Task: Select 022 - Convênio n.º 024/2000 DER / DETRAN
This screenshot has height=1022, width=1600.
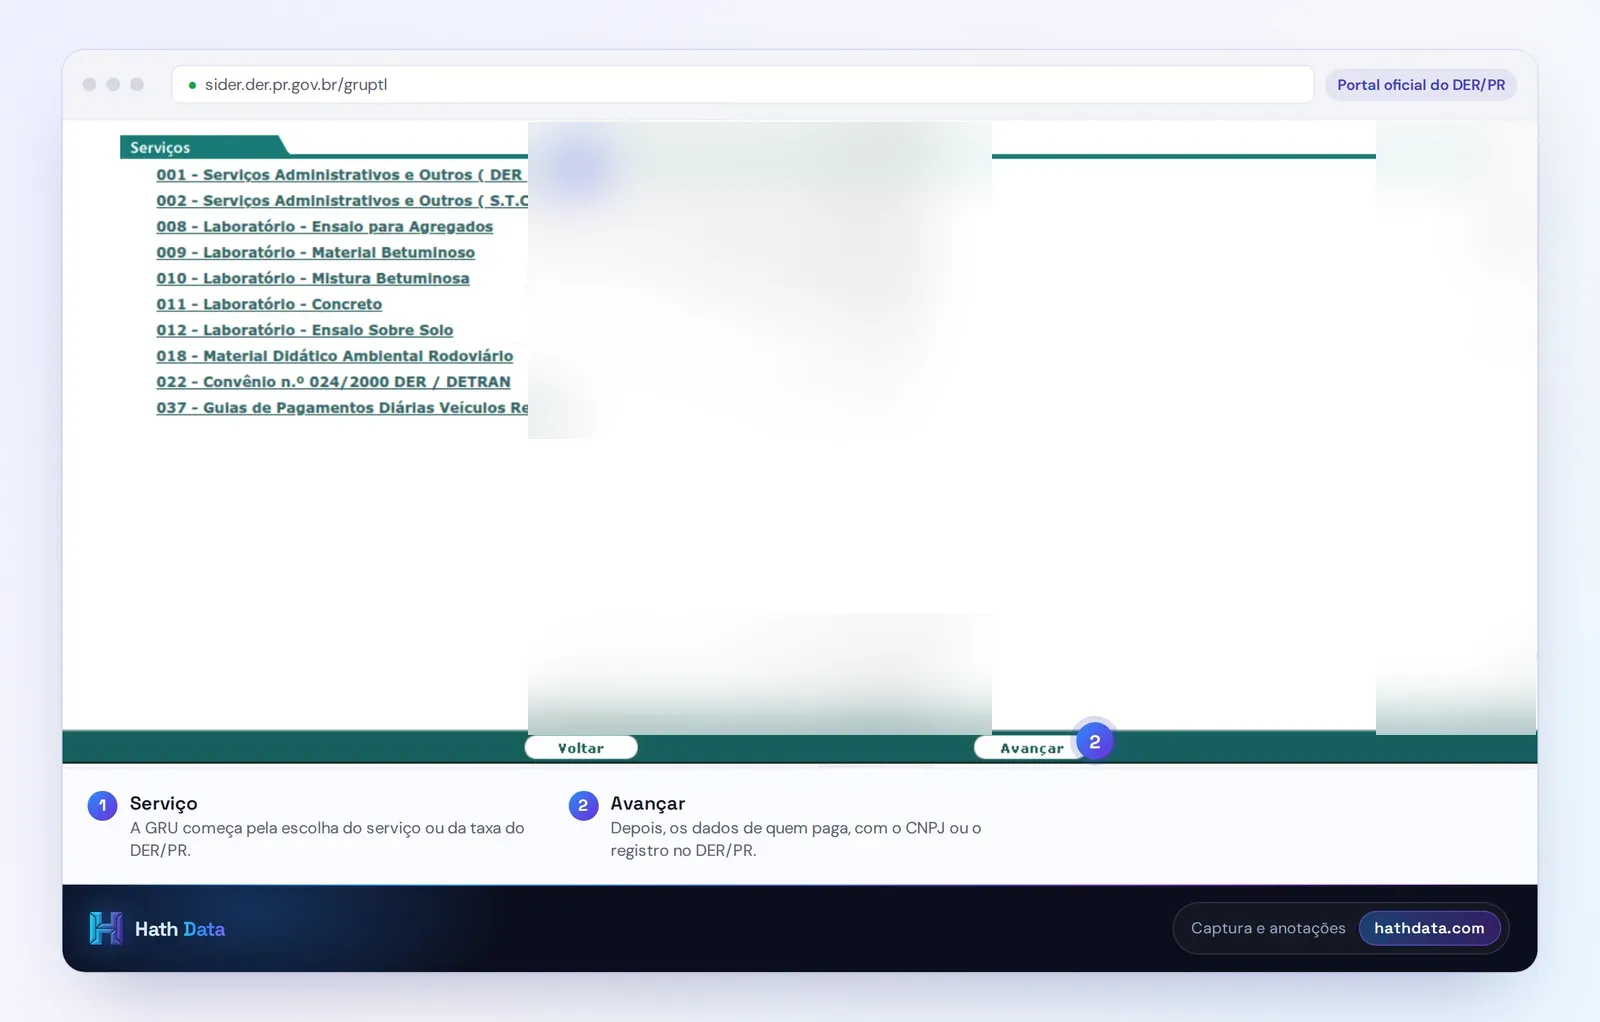Action: pos(333,382)
